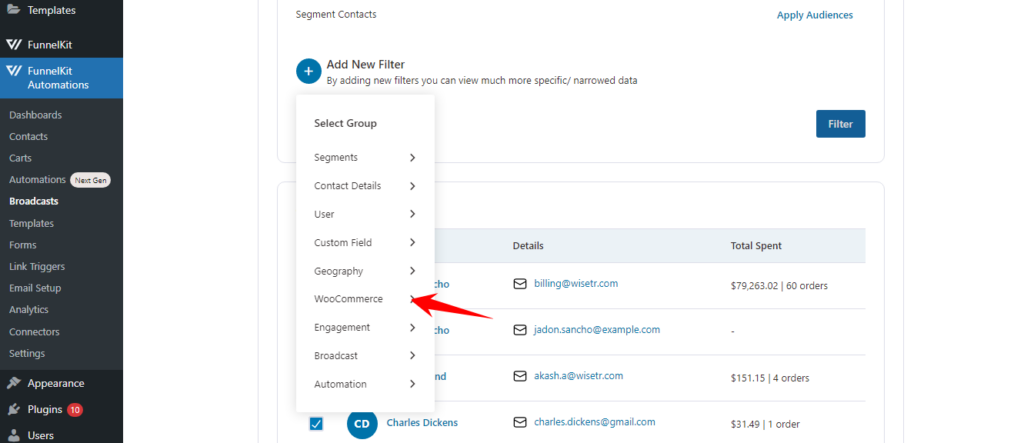1024x443 pixels.
Task: Click the CD avatar for Charles Dickens
Action: (x=362, y=423)
